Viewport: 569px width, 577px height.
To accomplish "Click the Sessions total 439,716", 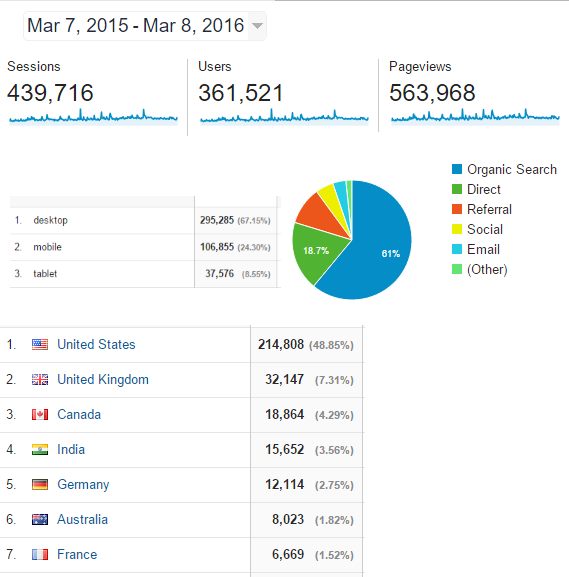I will click(50, 92).
